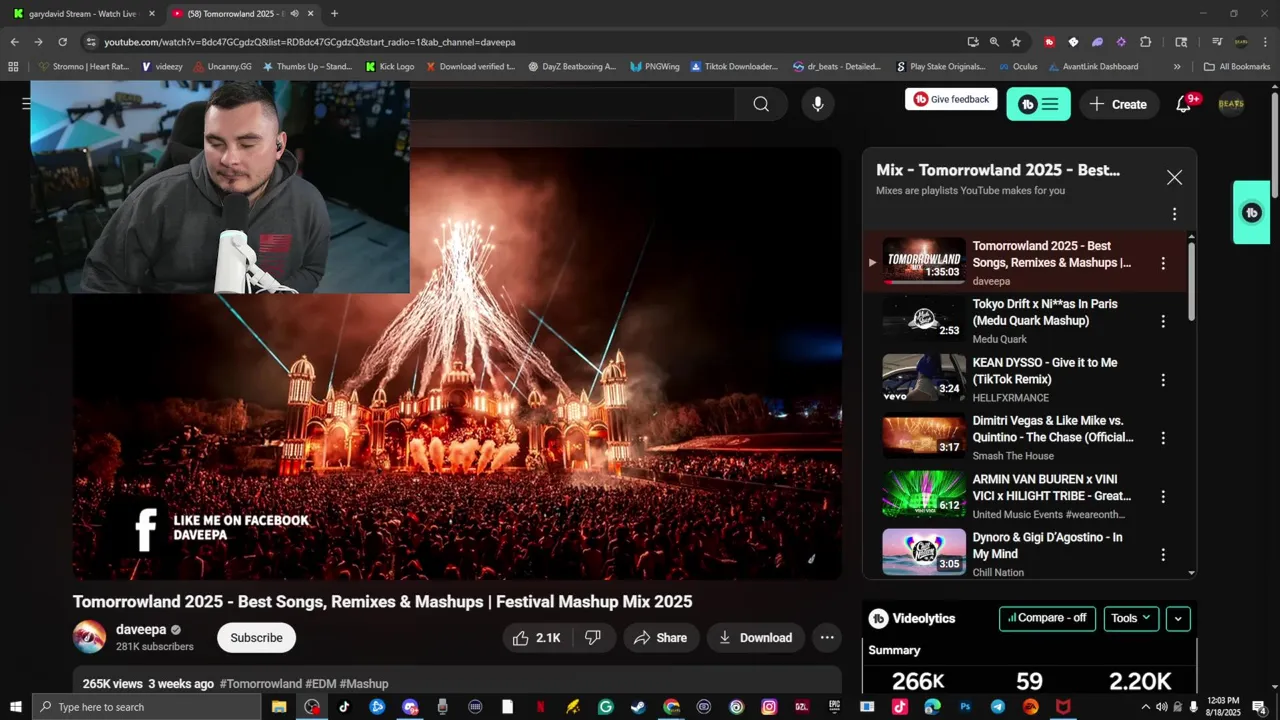Screen dimensions: 1280x720
Task: Click the Subscribe button
Action: 256,638
